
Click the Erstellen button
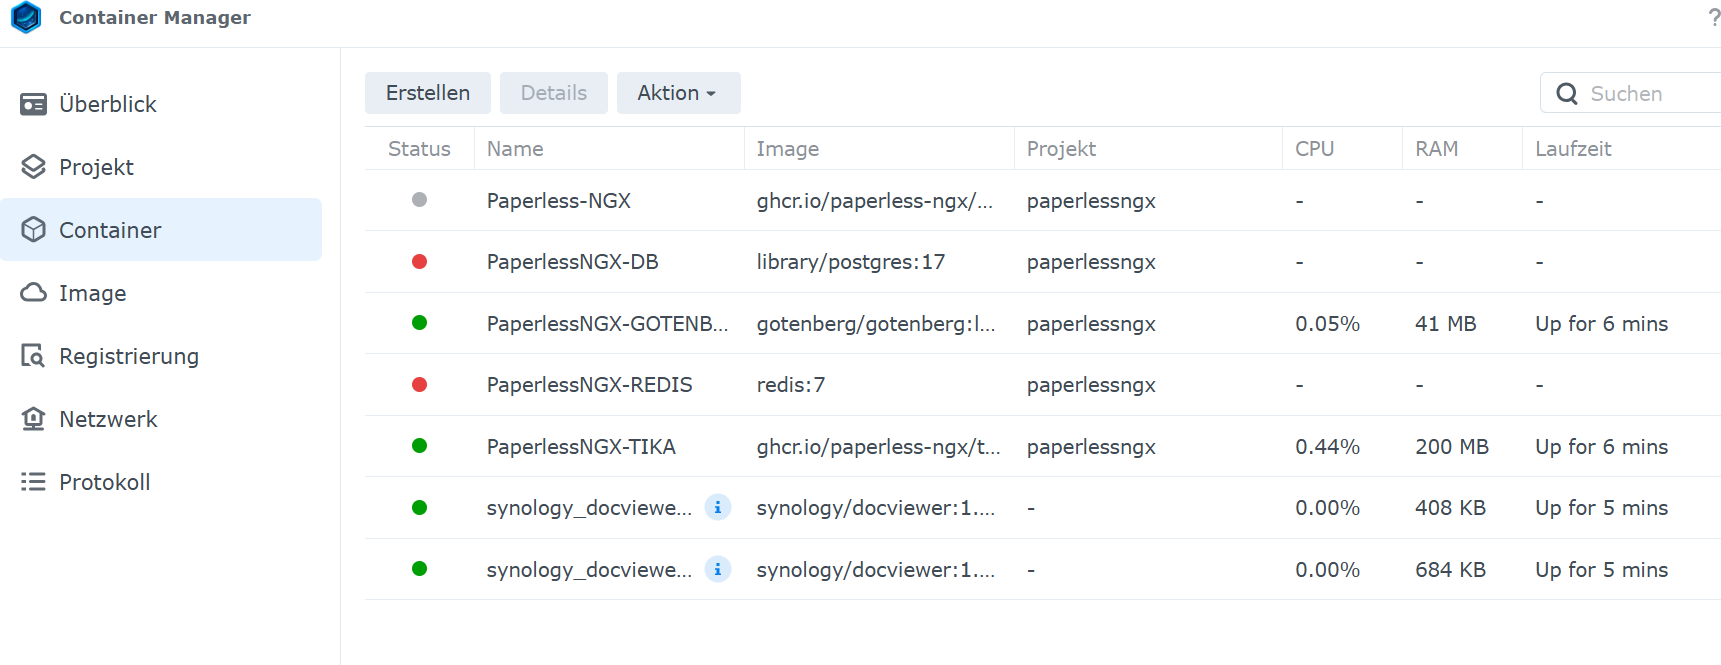[428, 93]
